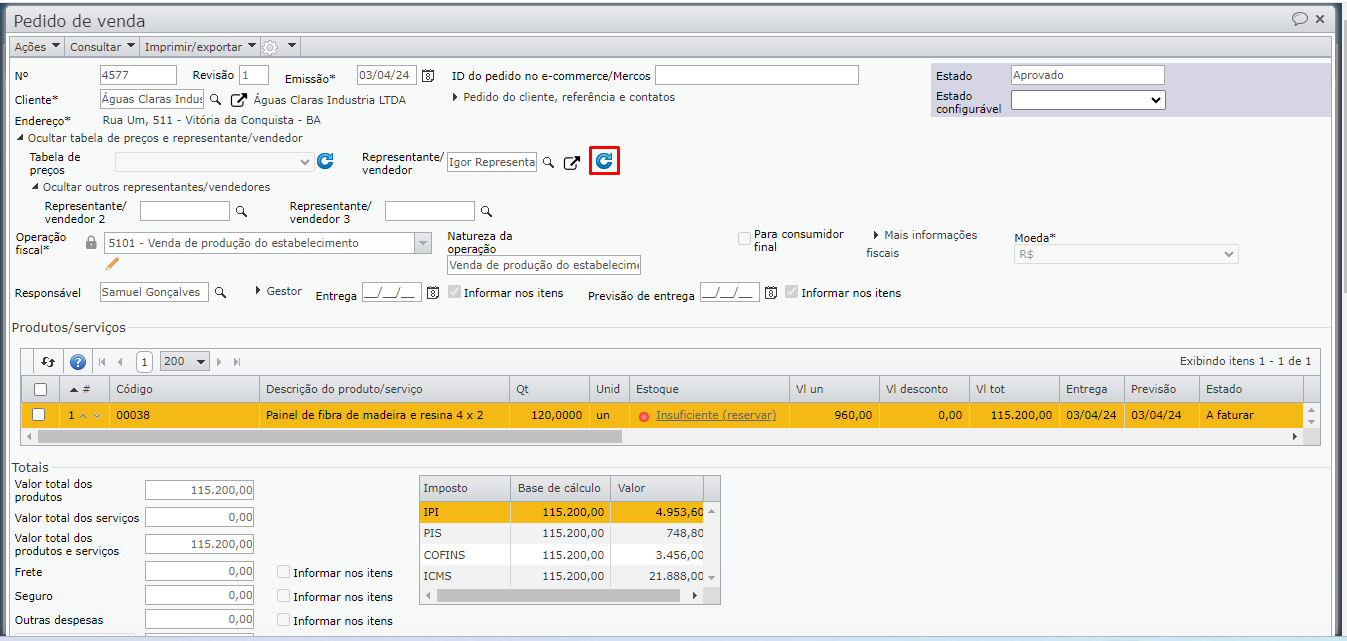The height and width of the screenshot is (641, 1347).
Task: Click the products grid horizontal scrollbar
Action: [330, 436]
